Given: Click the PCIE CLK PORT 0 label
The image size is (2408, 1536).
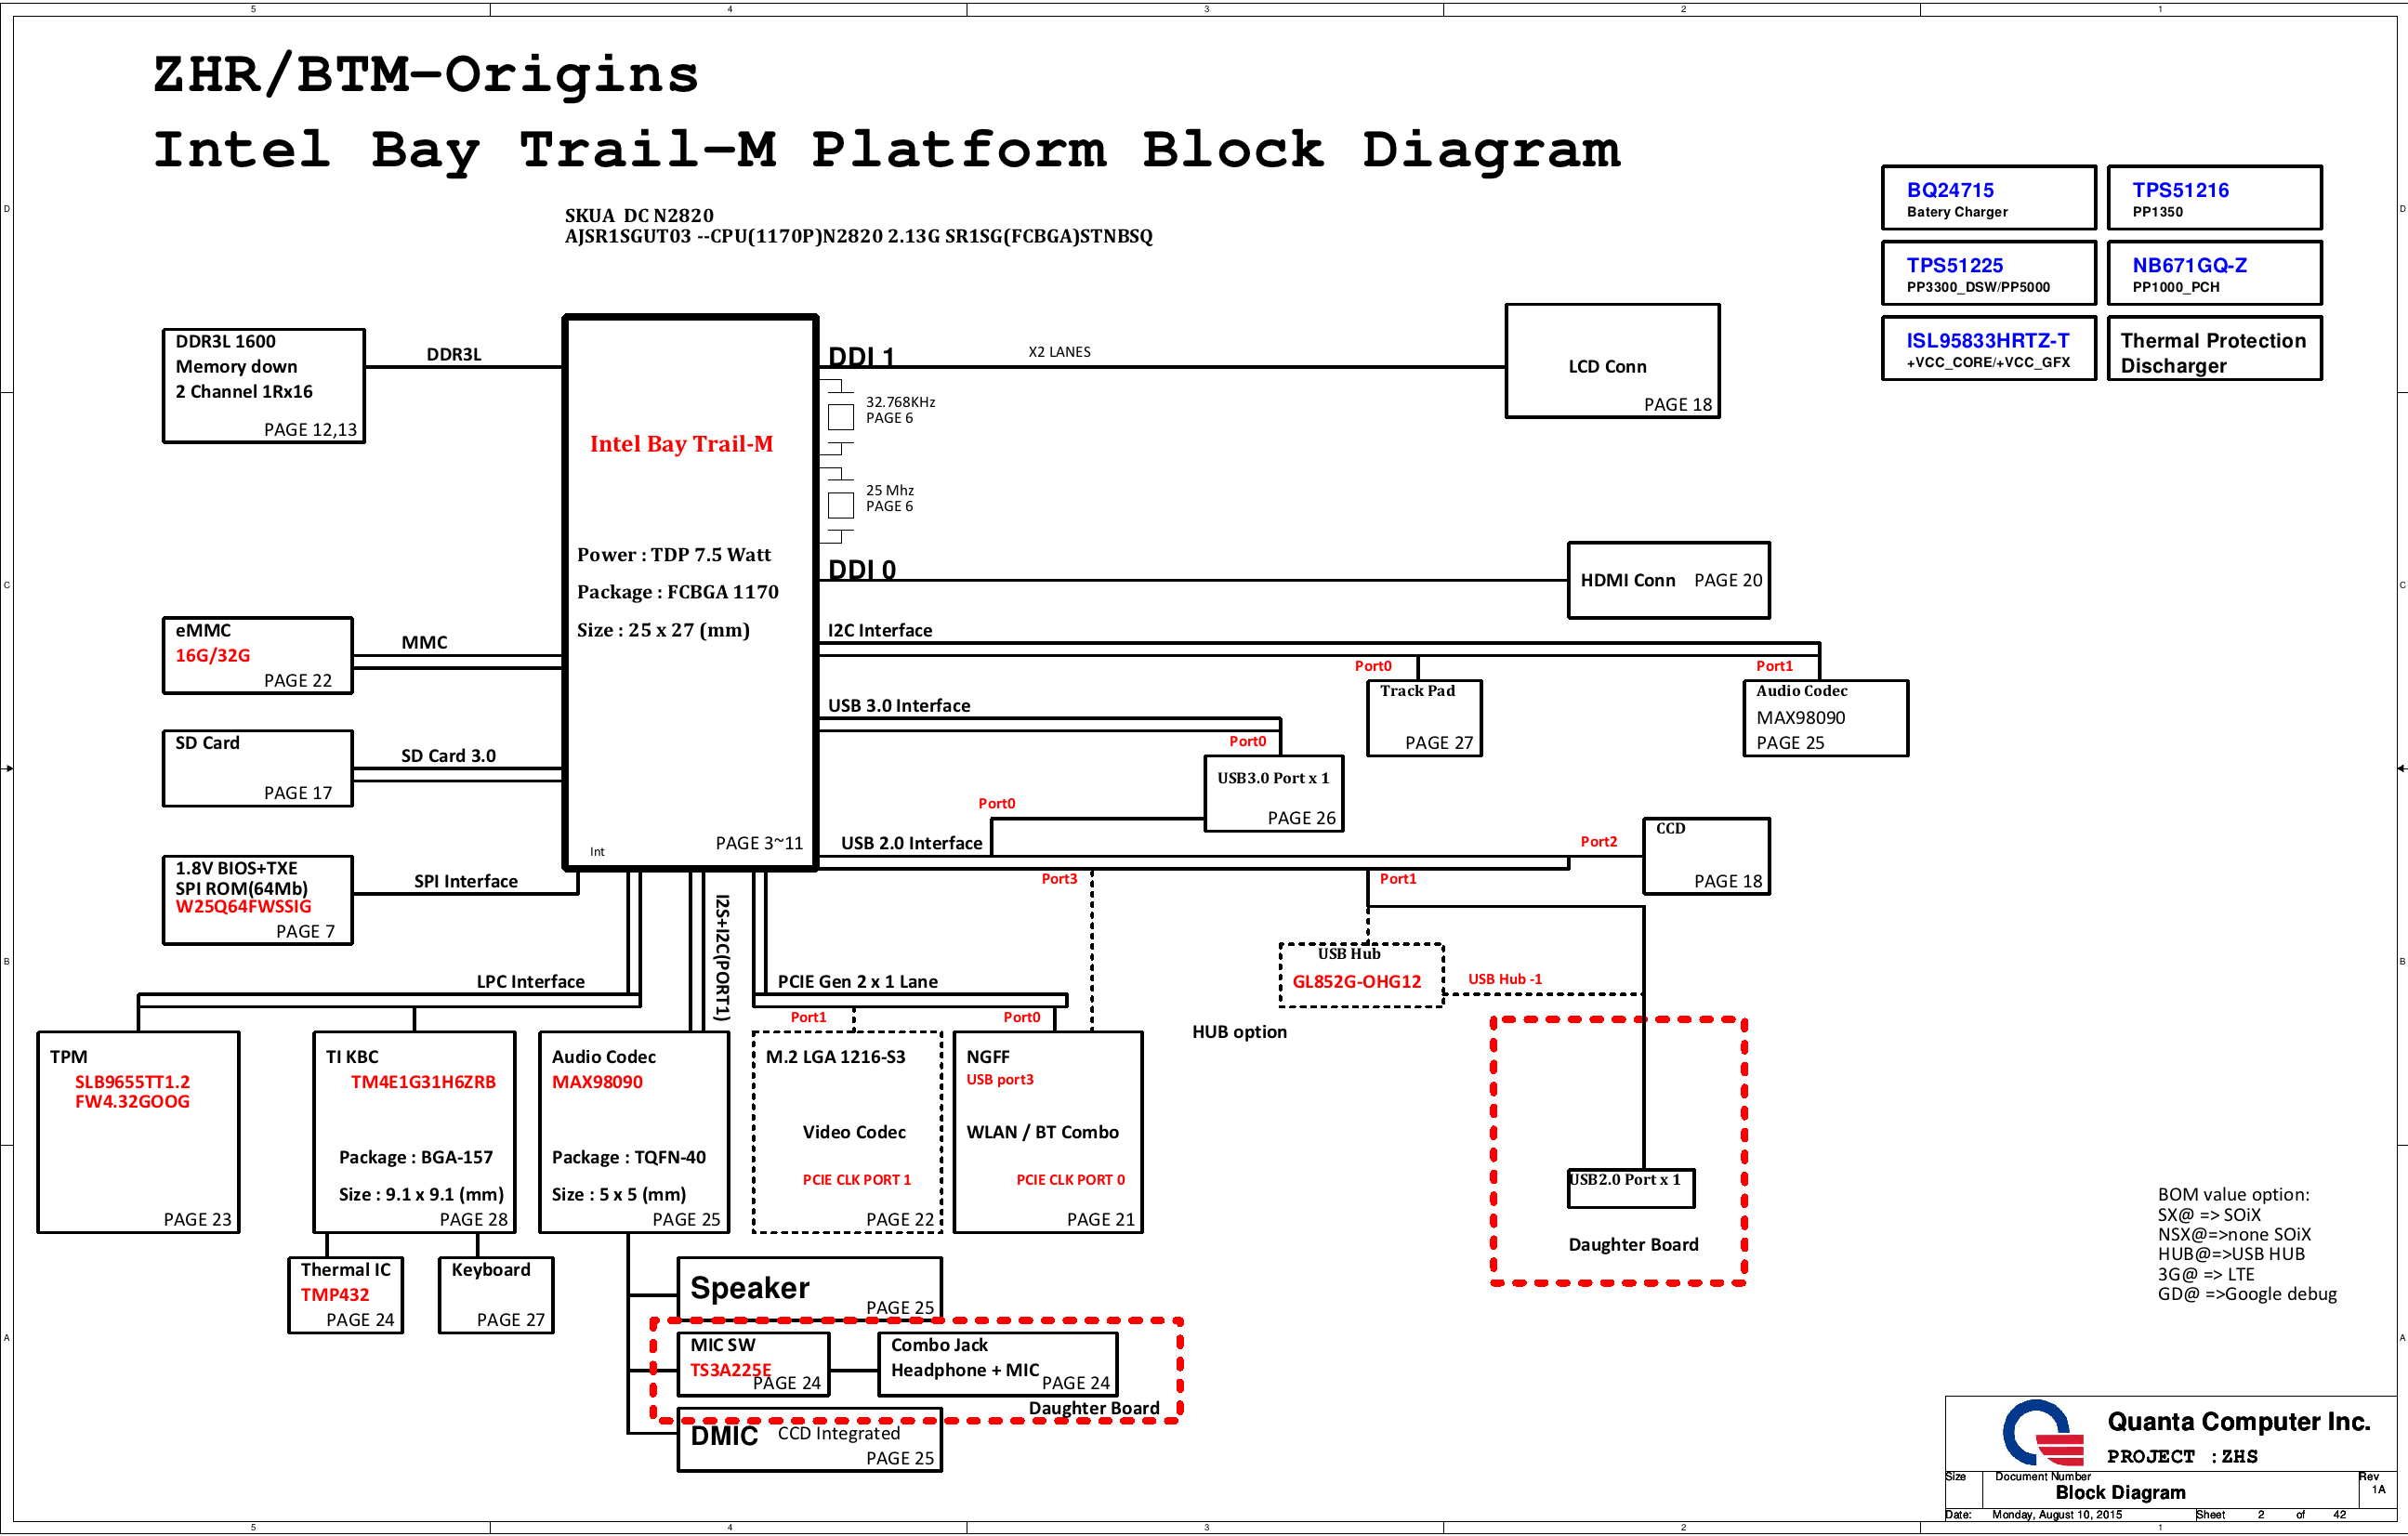Looking at the screenshot, I should [1070, 1180].
